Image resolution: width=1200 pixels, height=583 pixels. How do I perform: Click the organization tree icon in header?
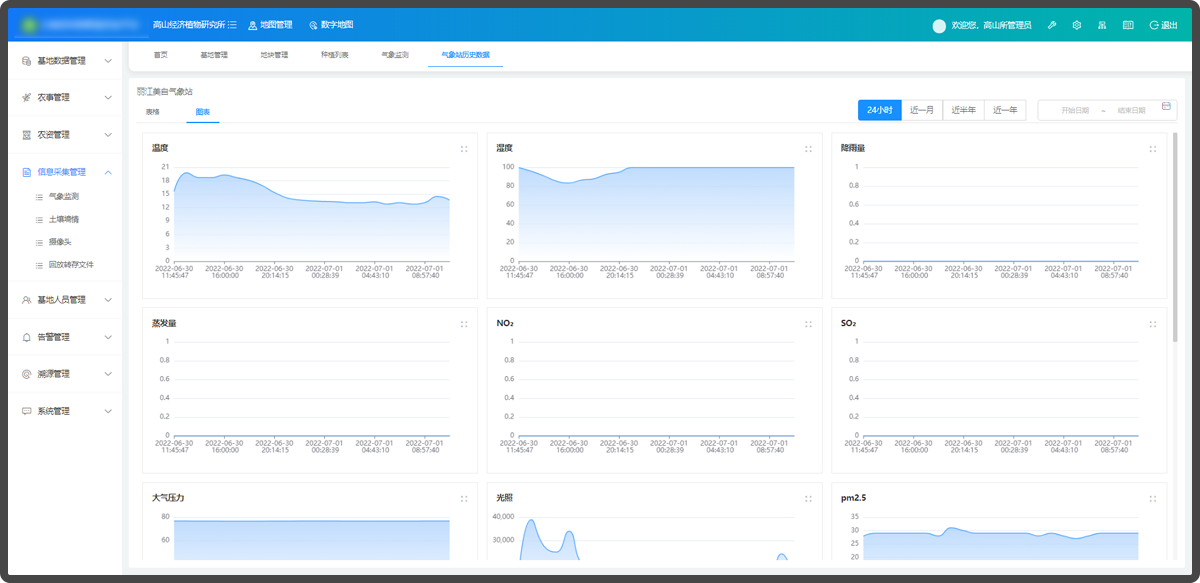pyautogui.click(x=1102, y=25)
